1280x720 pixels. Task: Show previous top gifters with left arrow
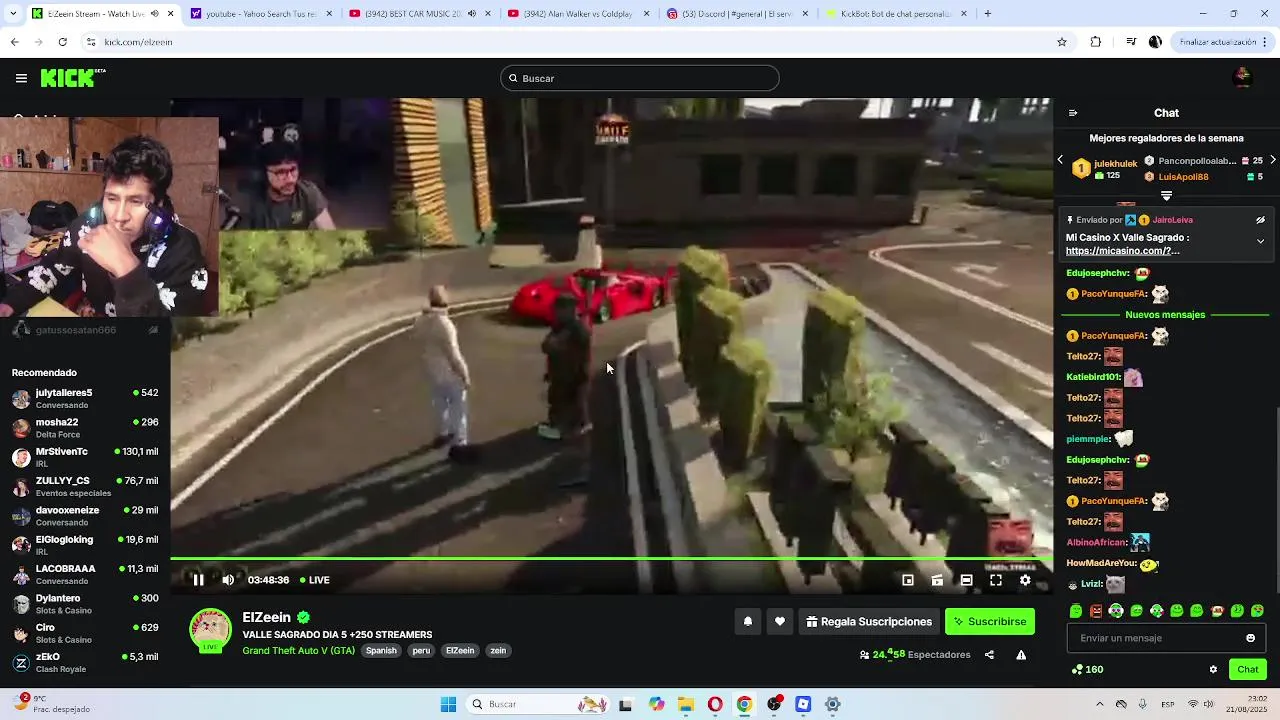click(1060, 160)
